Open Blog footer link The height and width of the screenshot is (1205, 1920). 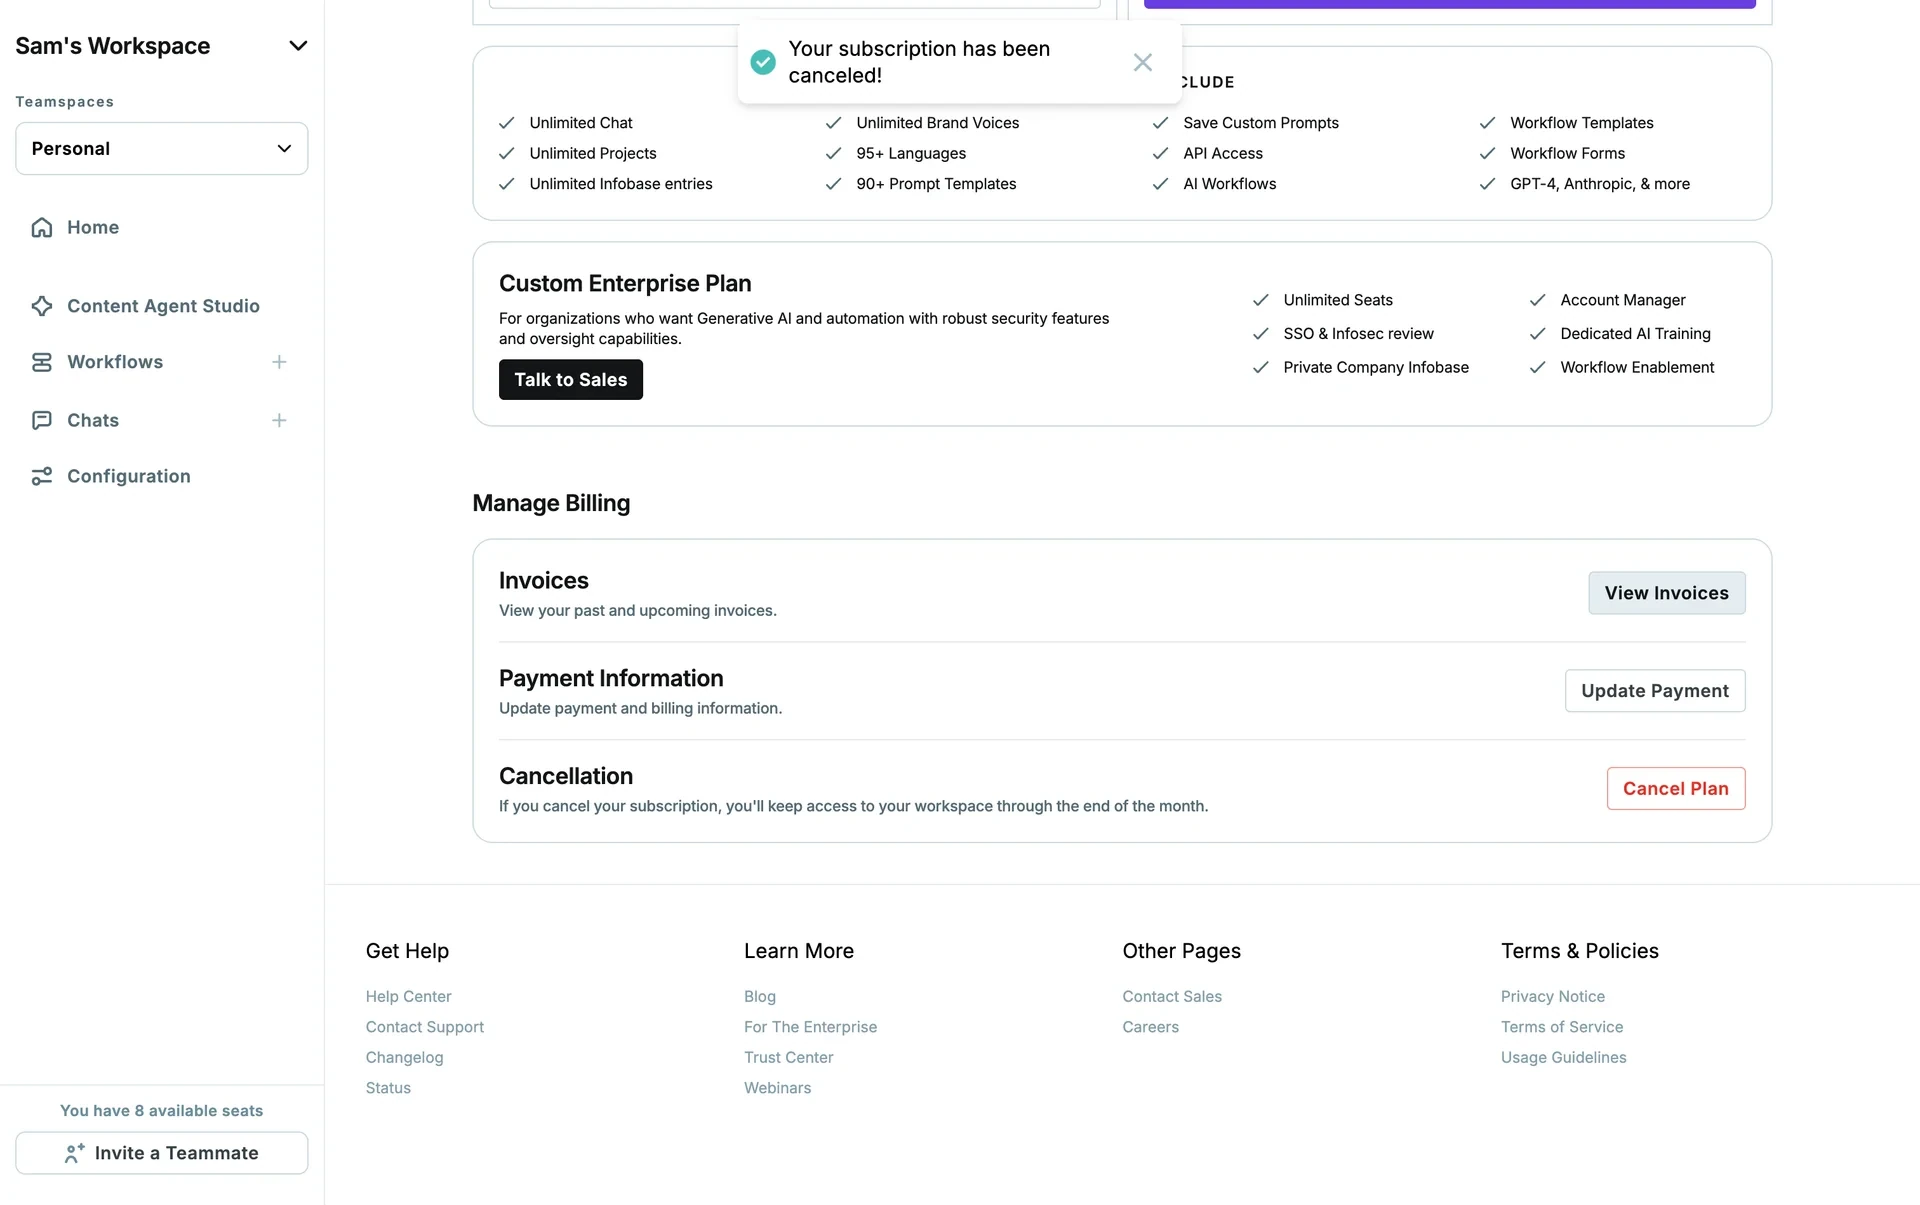760,997
